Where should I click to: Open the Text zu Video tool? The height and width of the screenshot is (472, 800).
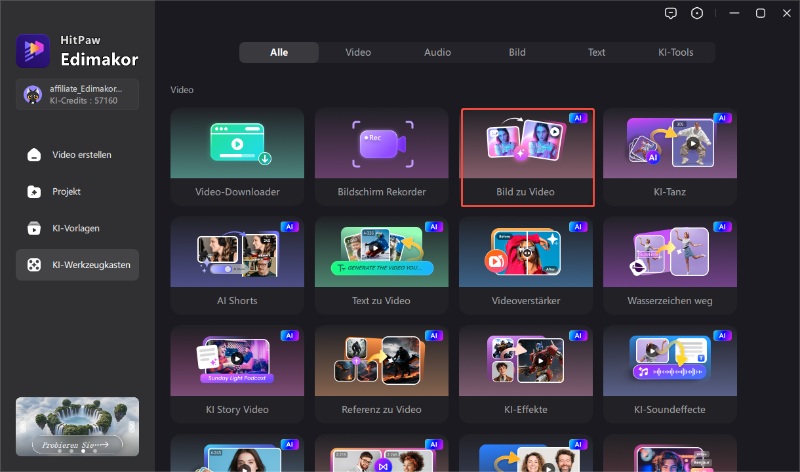tap(382, 265)
